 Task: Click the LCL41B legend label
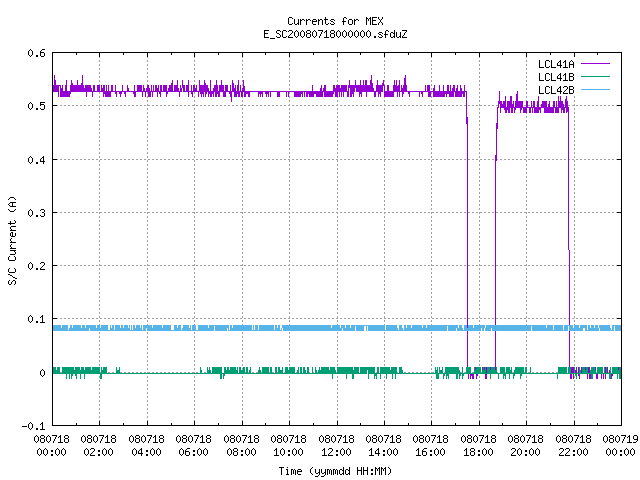tap(556, 77)
